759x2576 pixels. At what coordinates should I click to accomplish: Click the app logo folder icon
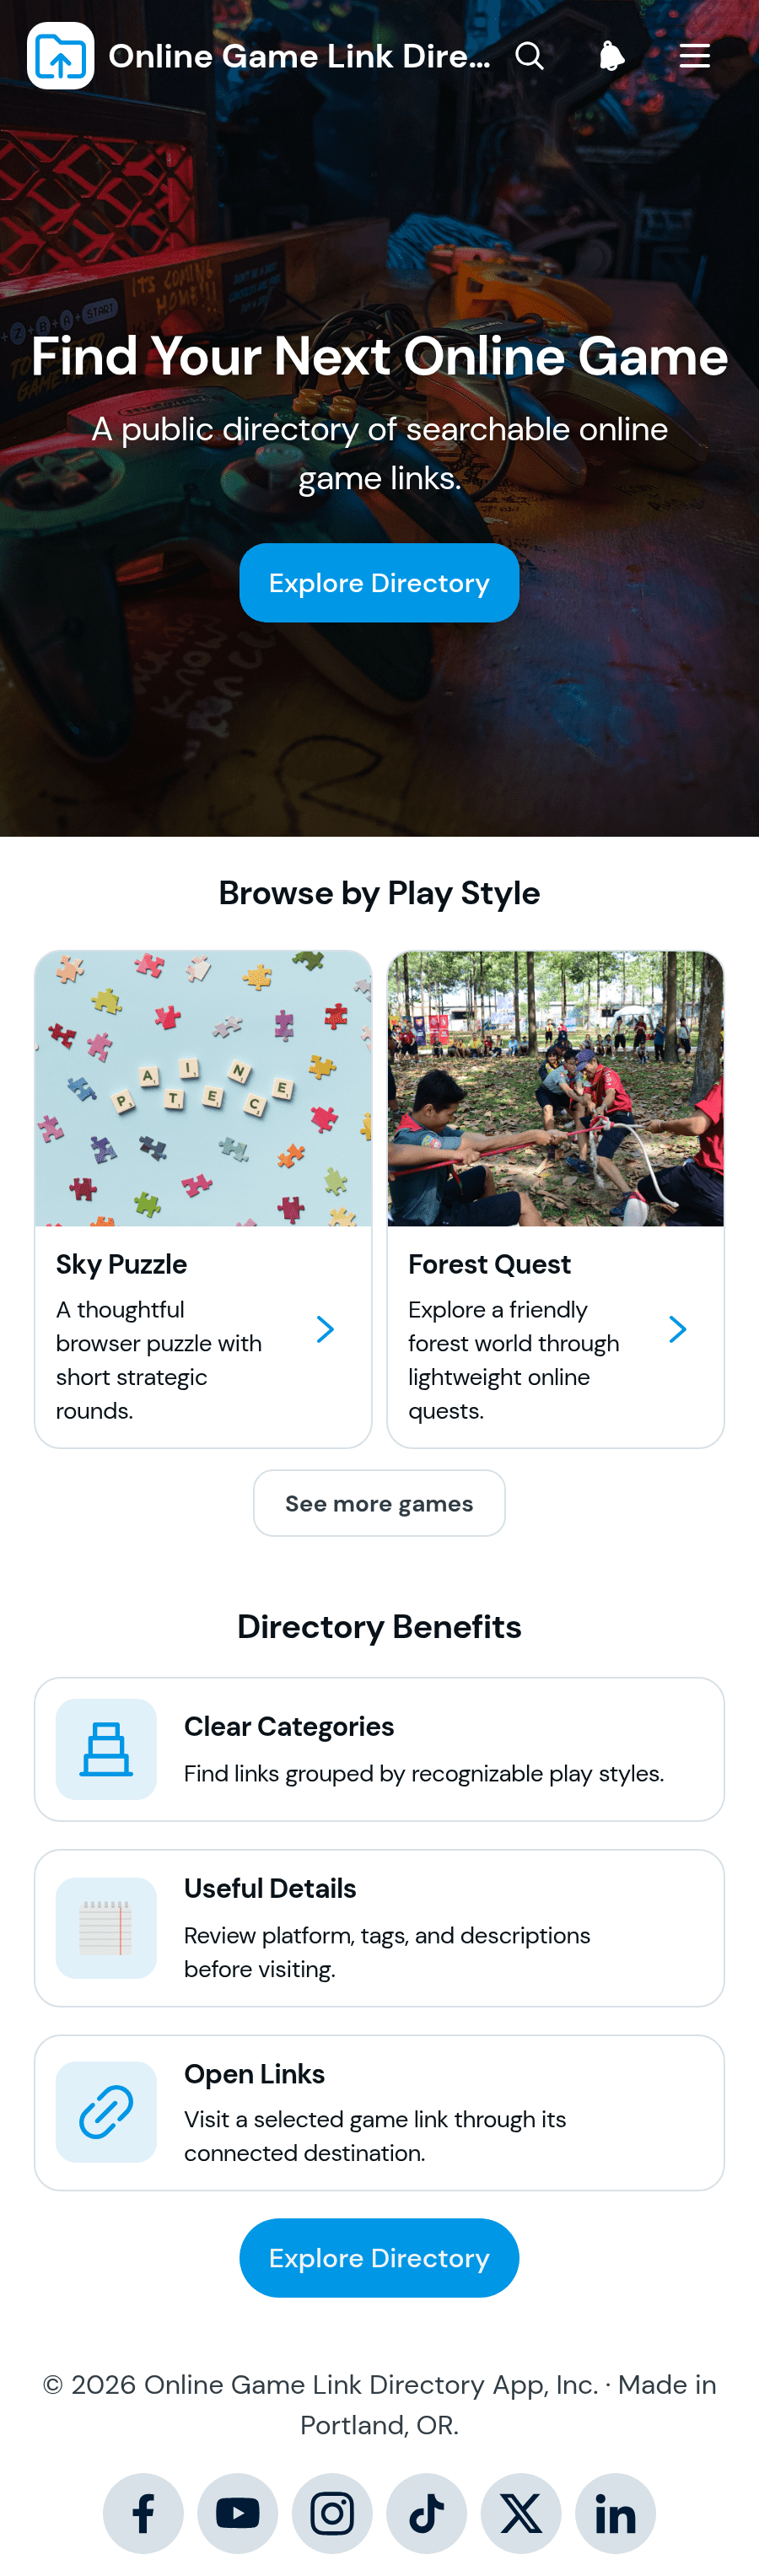(x=60, y=56)
